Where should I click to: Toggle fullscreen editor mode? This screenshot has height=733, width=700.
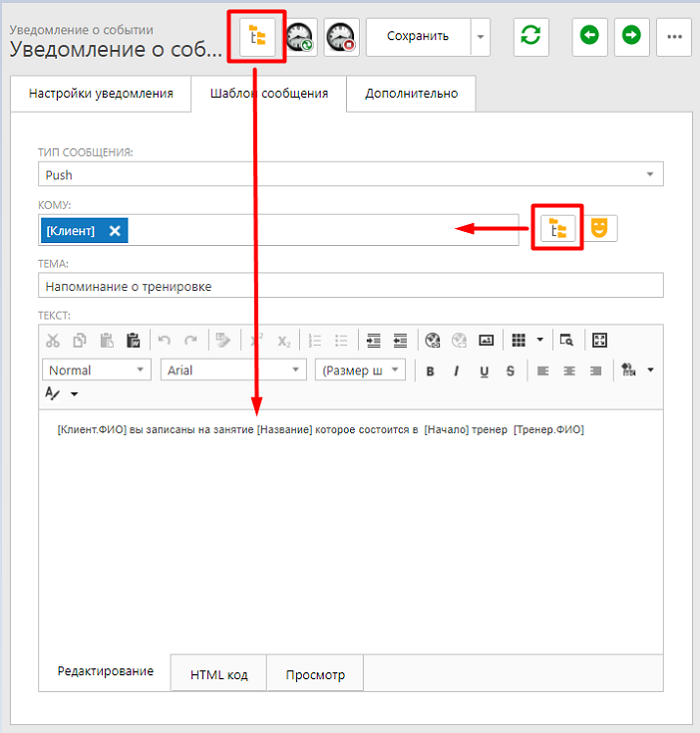click(599, 340)
